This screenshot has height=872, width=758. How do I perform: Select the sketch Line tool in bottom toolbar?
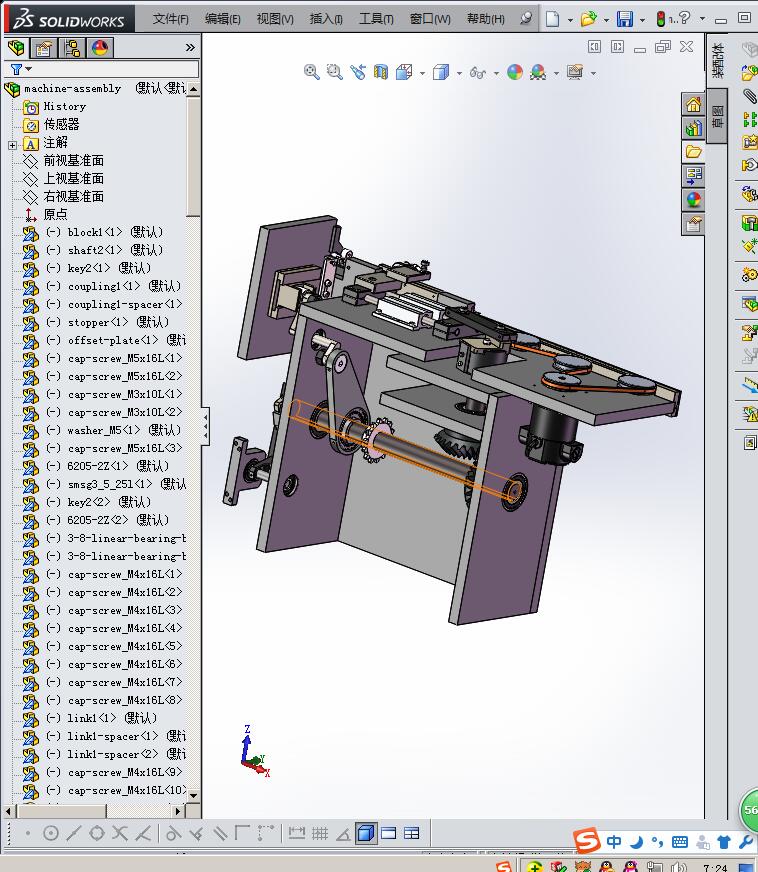[73, 833]
